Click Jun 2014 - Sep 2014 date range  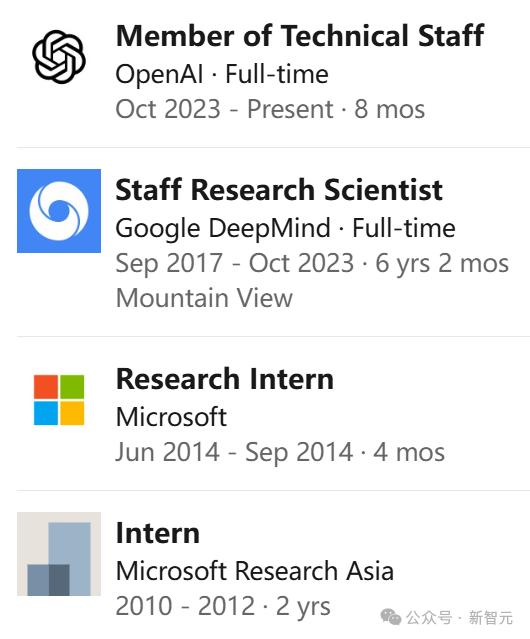[234, 452]
